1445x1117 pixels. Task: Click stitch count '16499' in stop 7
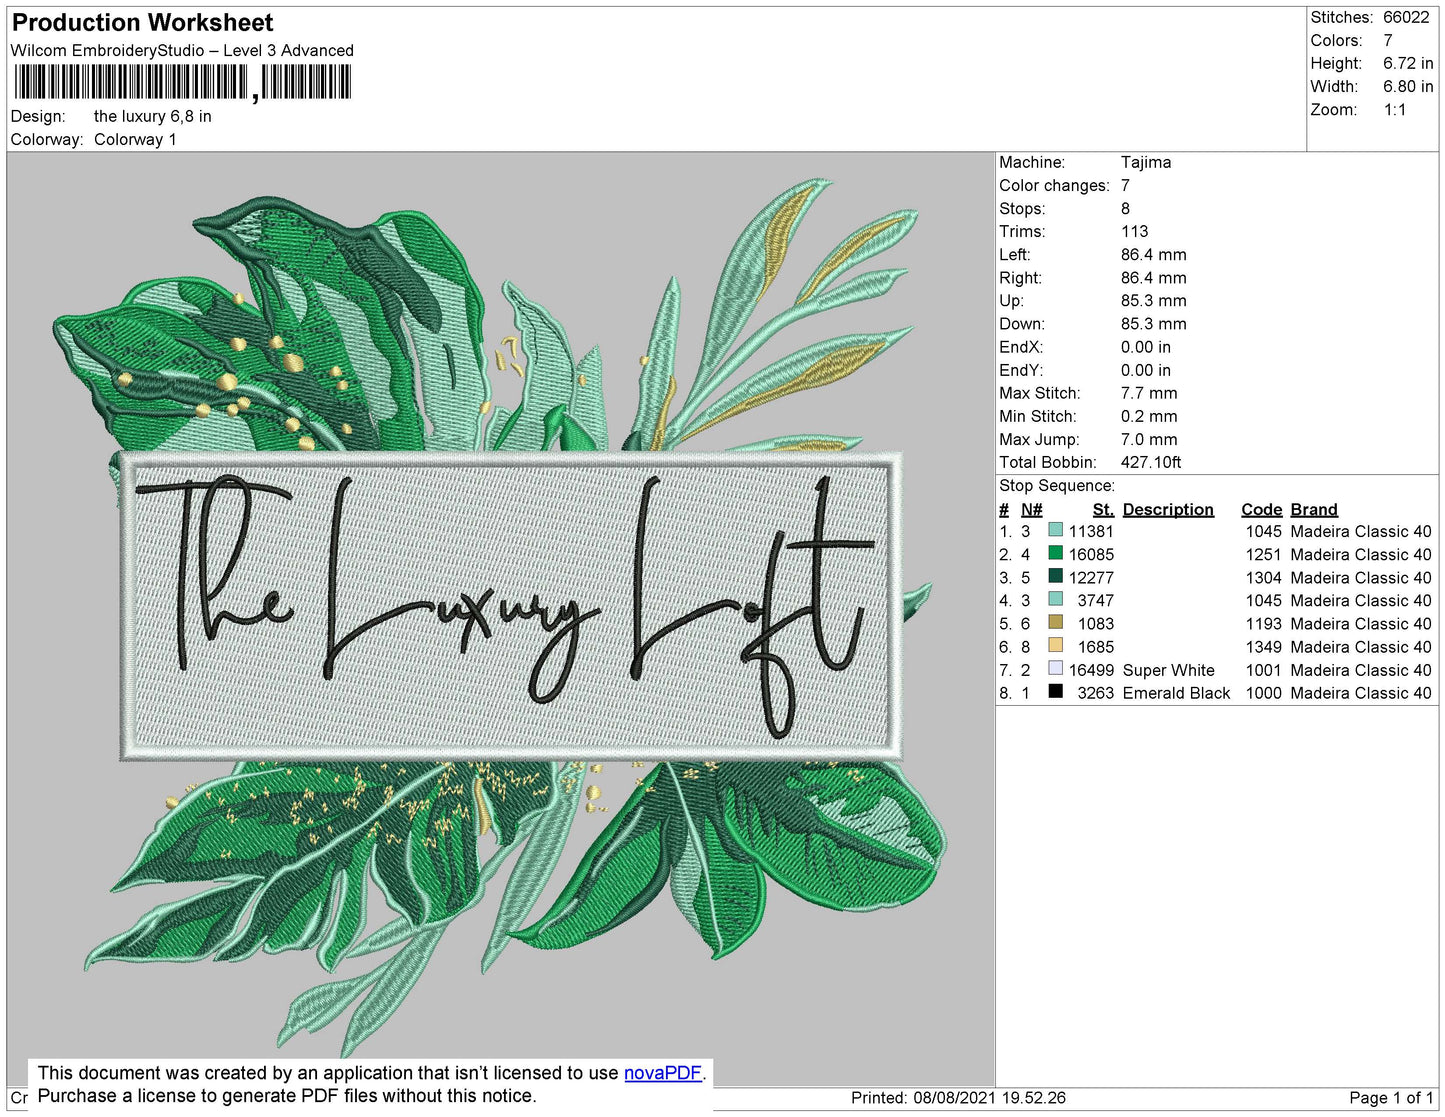click(x=1091, y=670)
